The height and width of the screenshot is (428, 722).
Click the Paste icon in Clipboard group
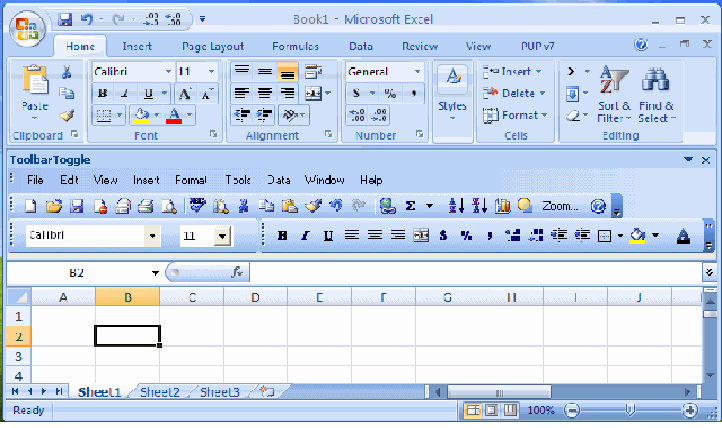tap(35, 80)
